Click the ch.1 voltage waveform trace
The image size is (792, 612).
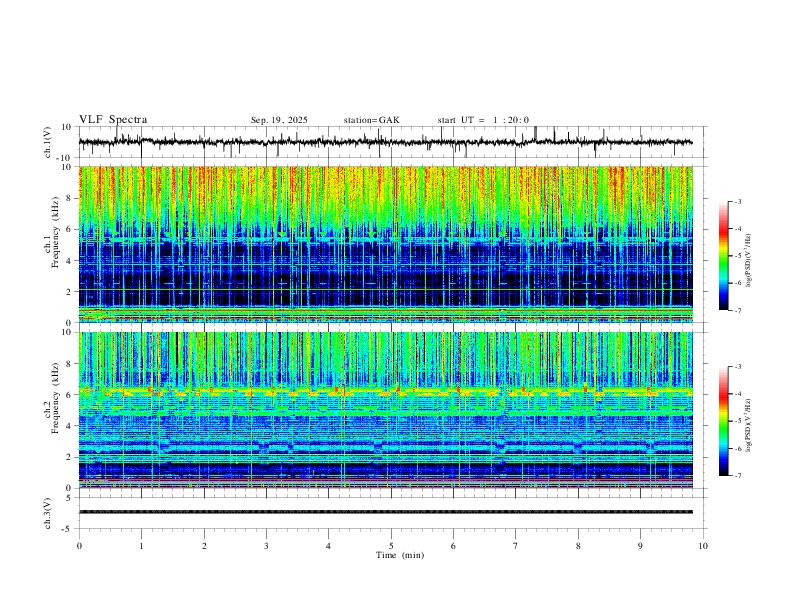click(x=385, y=142)
